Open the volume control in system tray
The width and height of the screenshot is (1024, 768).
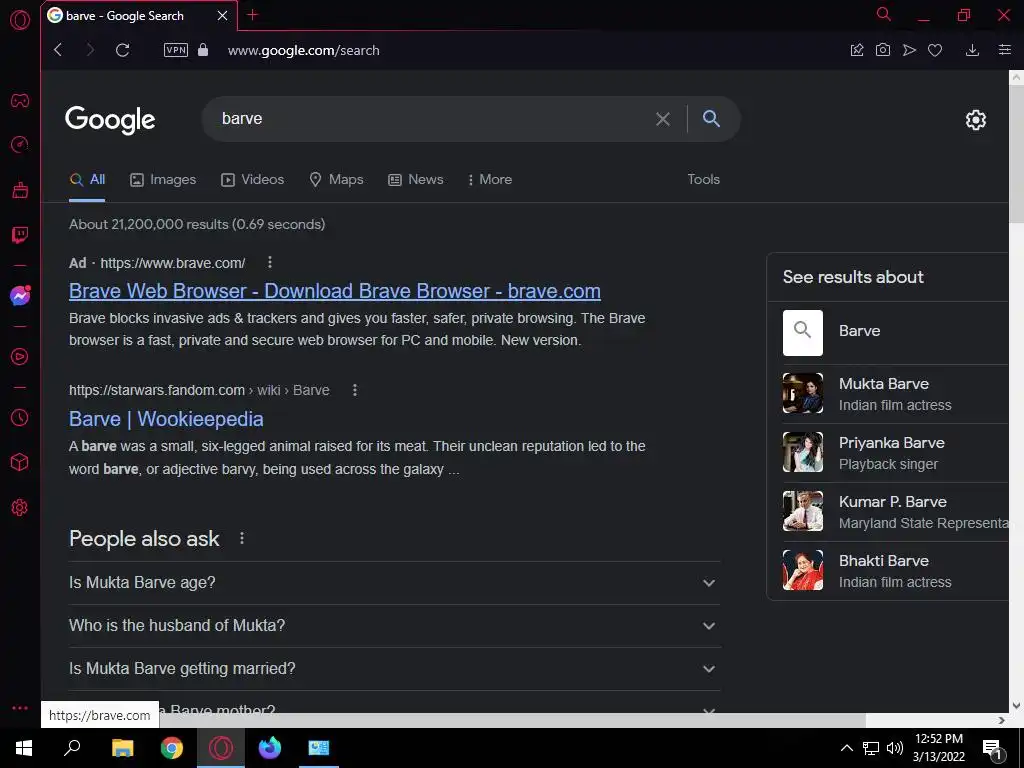tap(895, 748)
